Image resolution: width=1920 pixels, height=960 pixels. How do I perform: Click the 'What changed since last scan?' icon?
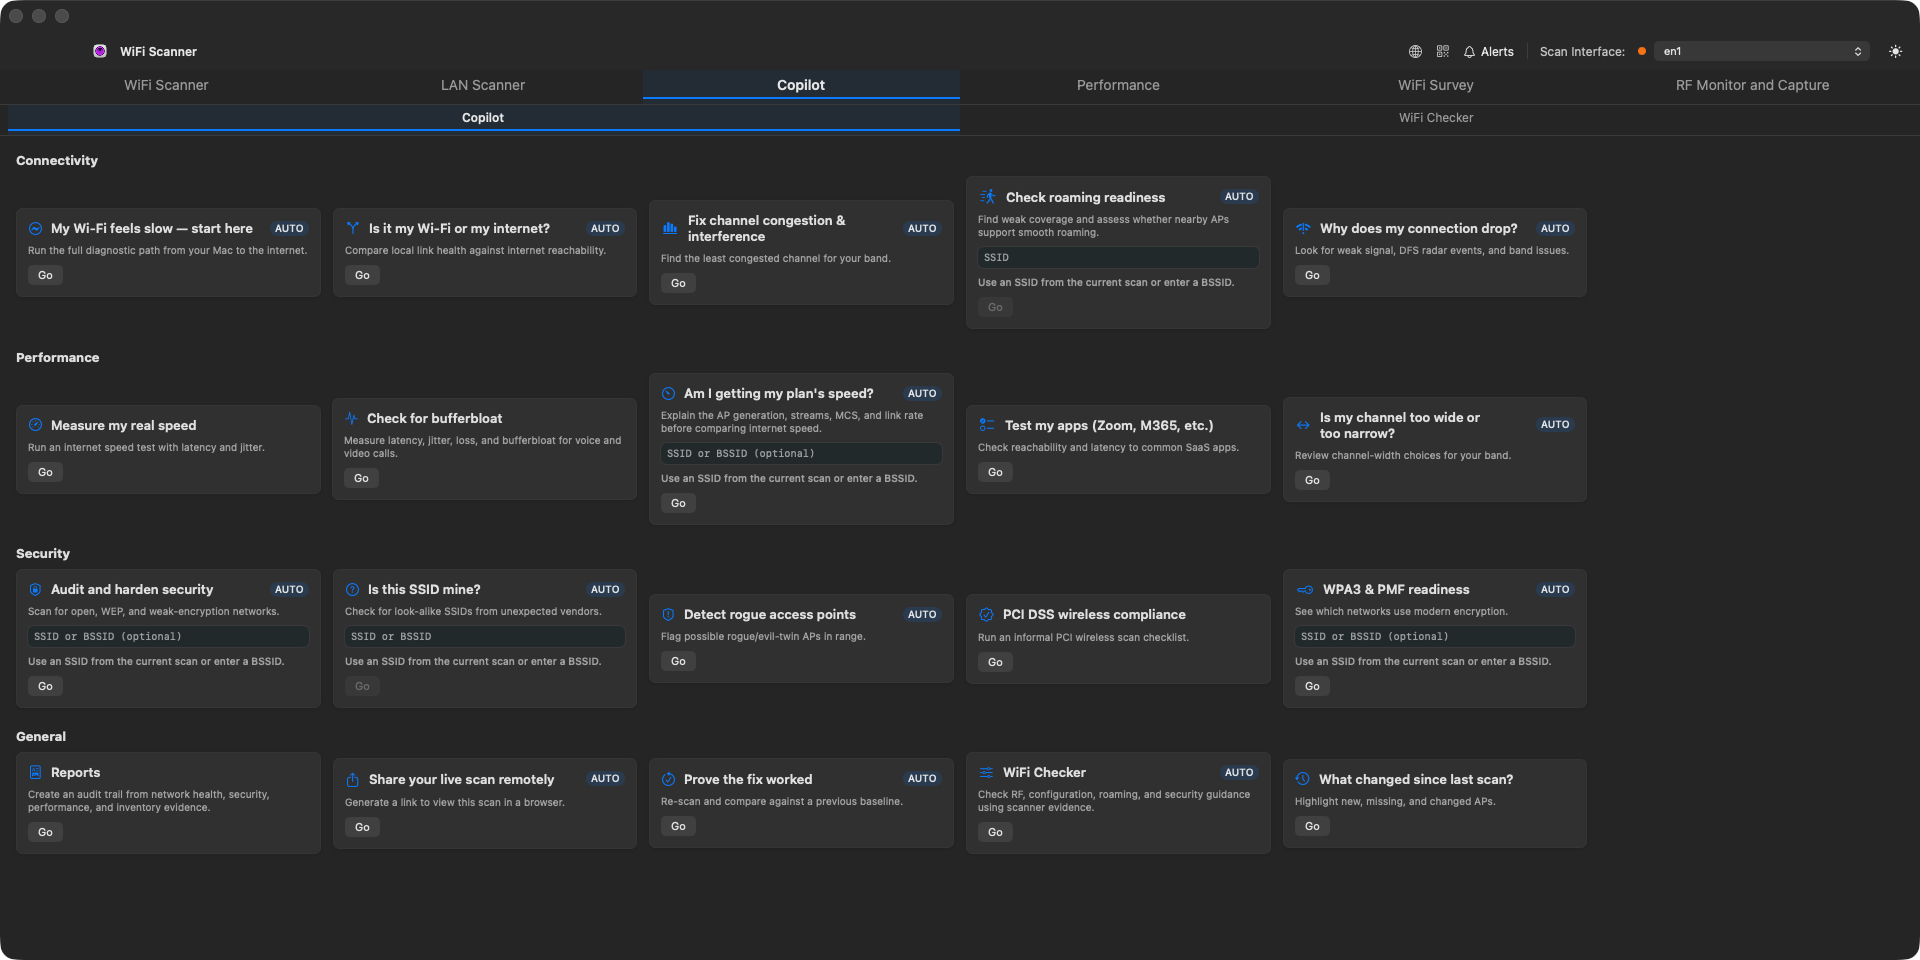click(1302, 779)
